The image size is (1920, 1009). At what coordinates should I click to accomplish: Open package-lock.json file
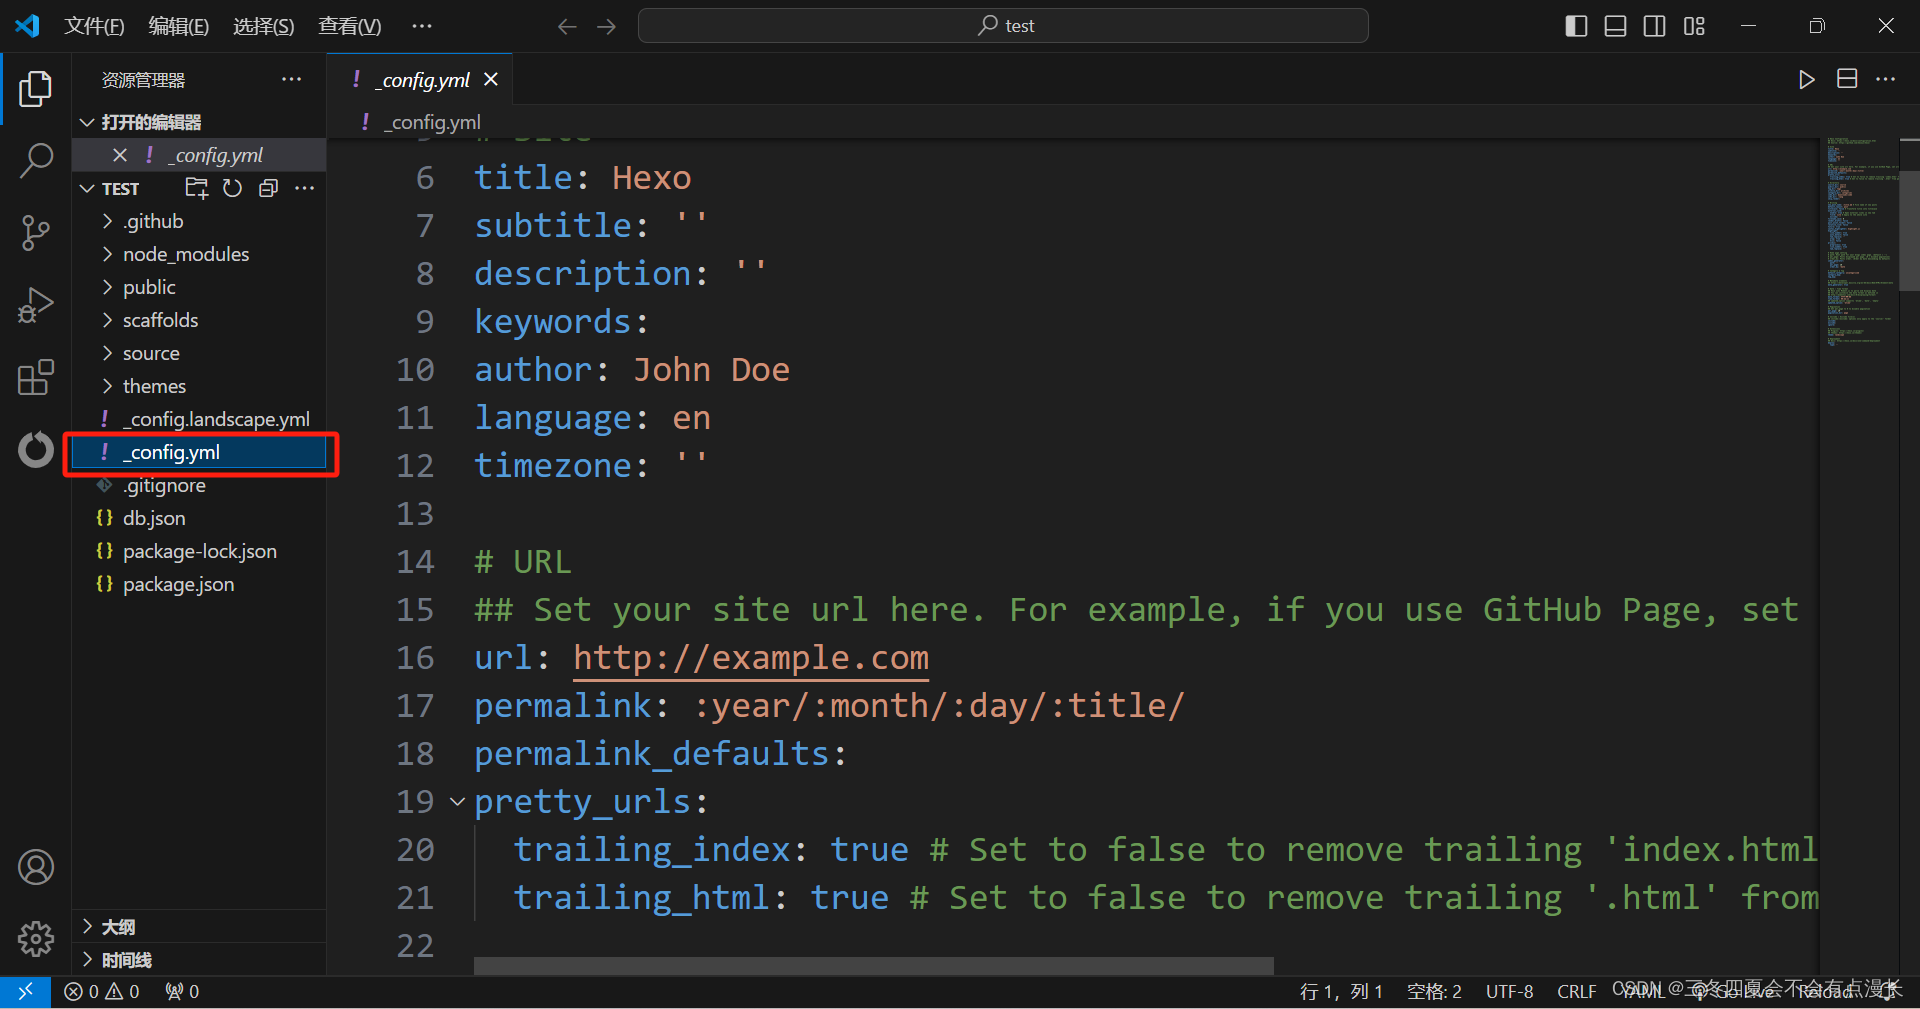pyautogui.click(x=200, y=551)
